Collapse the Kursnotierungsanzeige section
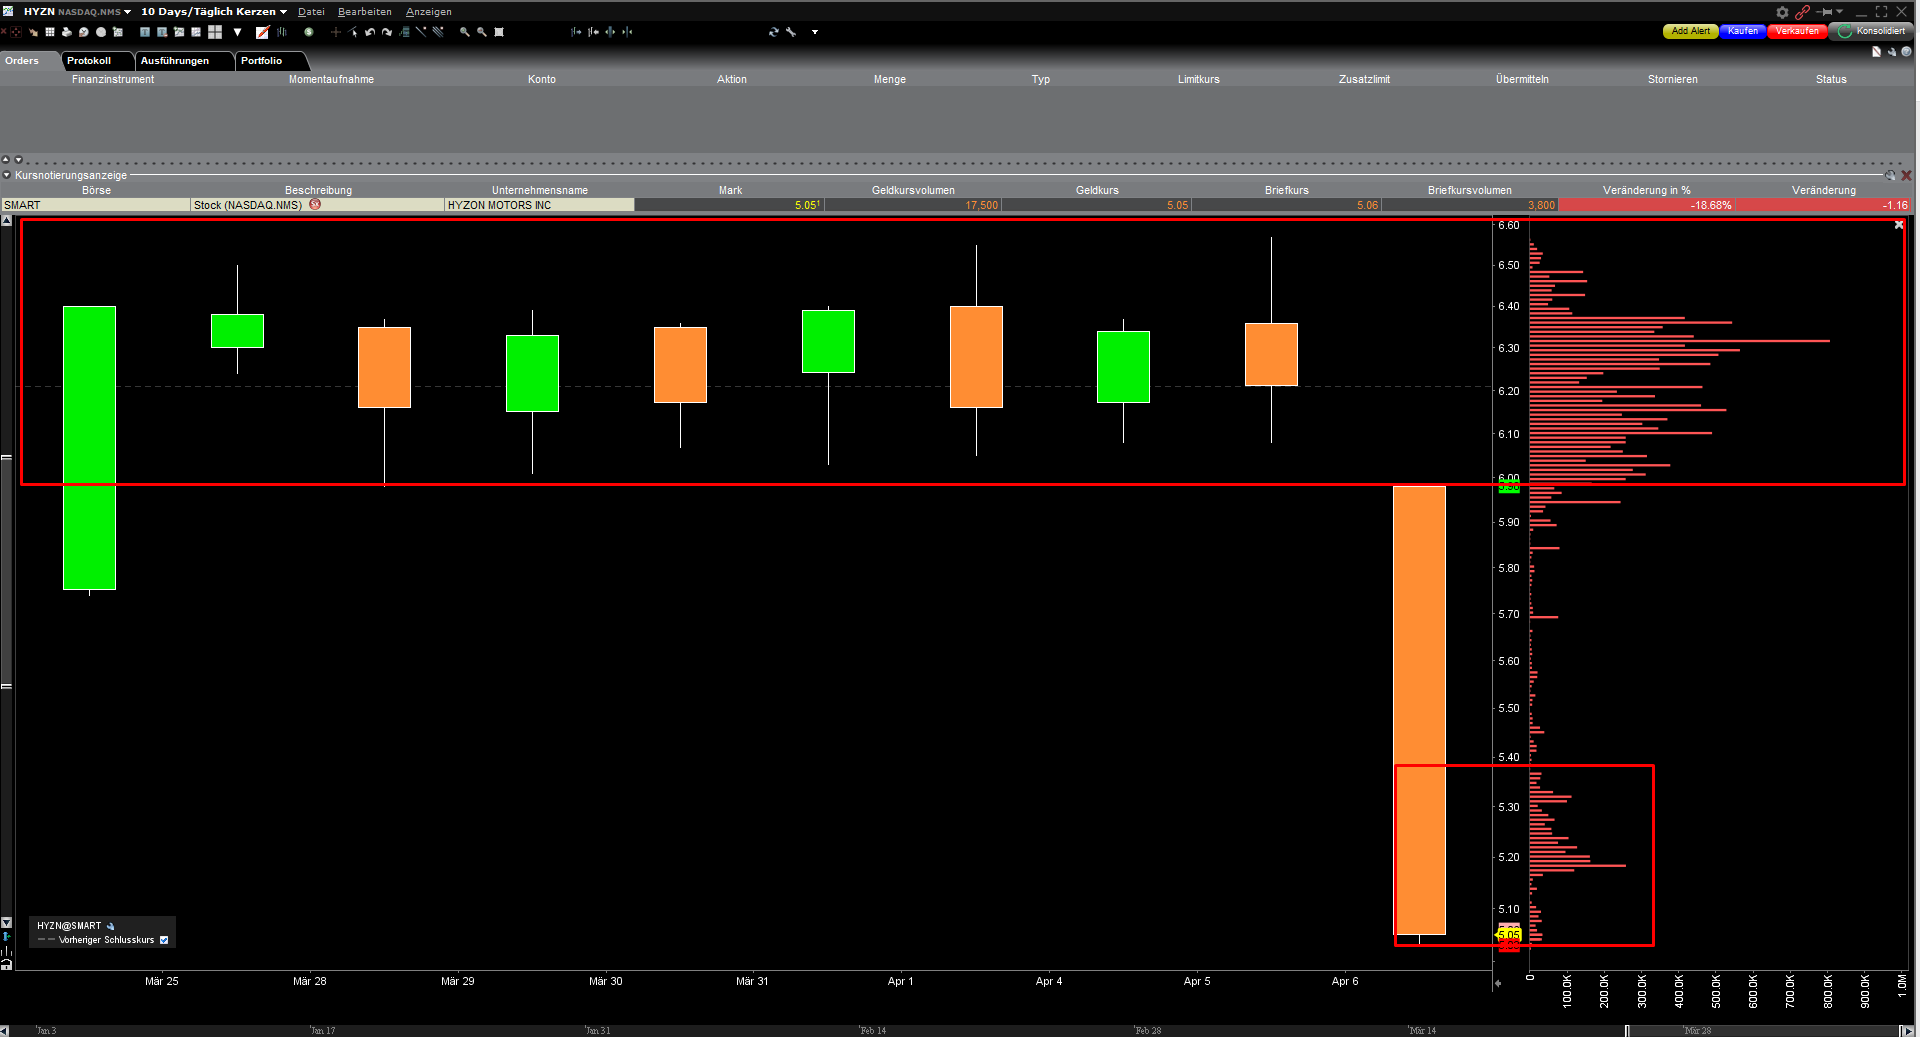Viewport: 1920px width, 1037px height. 6,175
